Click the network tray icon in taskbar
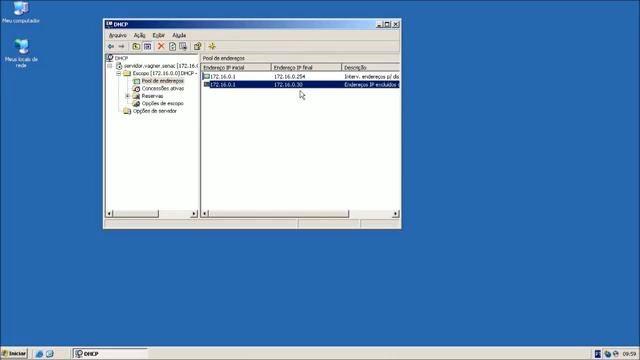Image resolution: width=640 pixels, height=360 pixels. tap(607, 354)
